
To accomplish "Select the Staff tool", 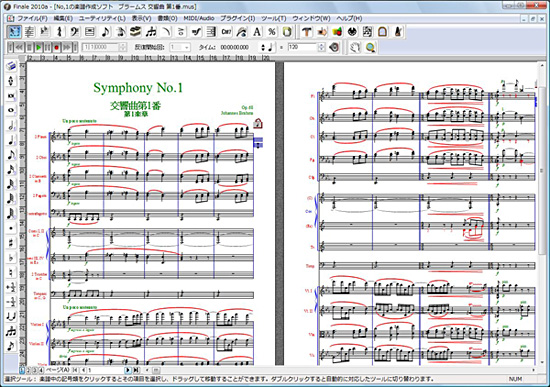I will [x=29, y=32].
